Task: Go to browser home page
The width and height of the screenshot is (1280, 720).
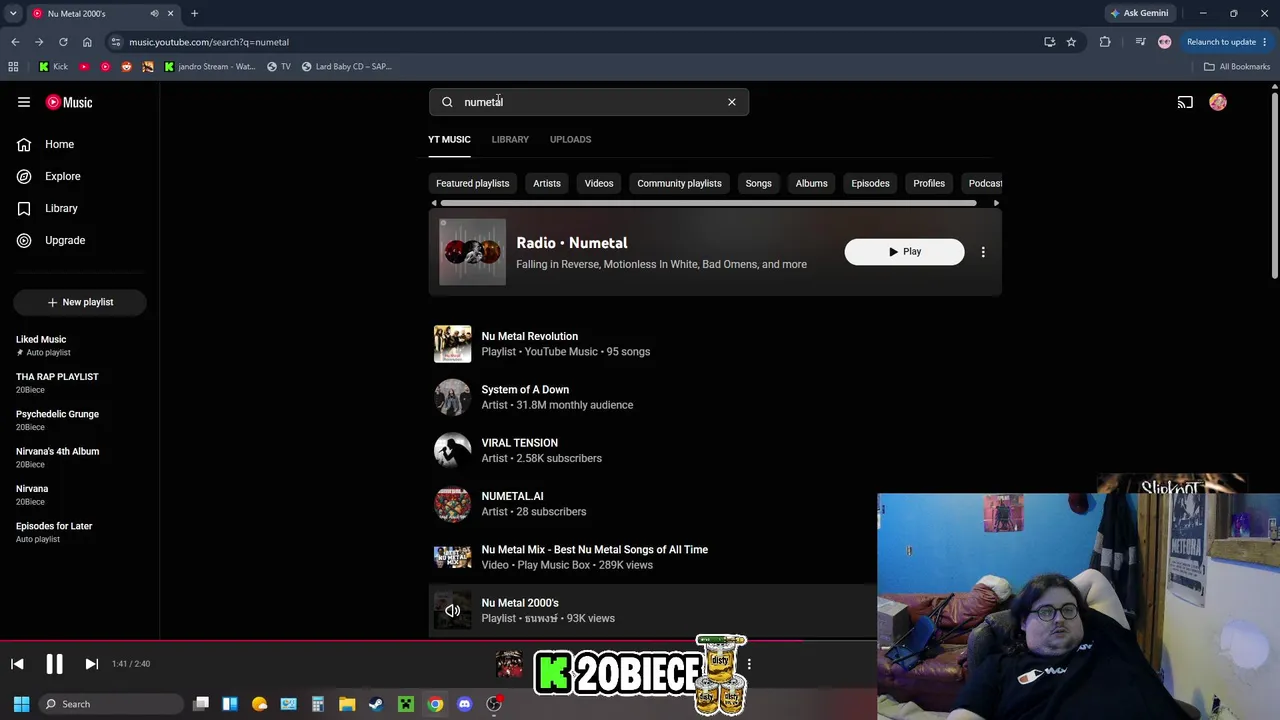Action: click(87, 42)
